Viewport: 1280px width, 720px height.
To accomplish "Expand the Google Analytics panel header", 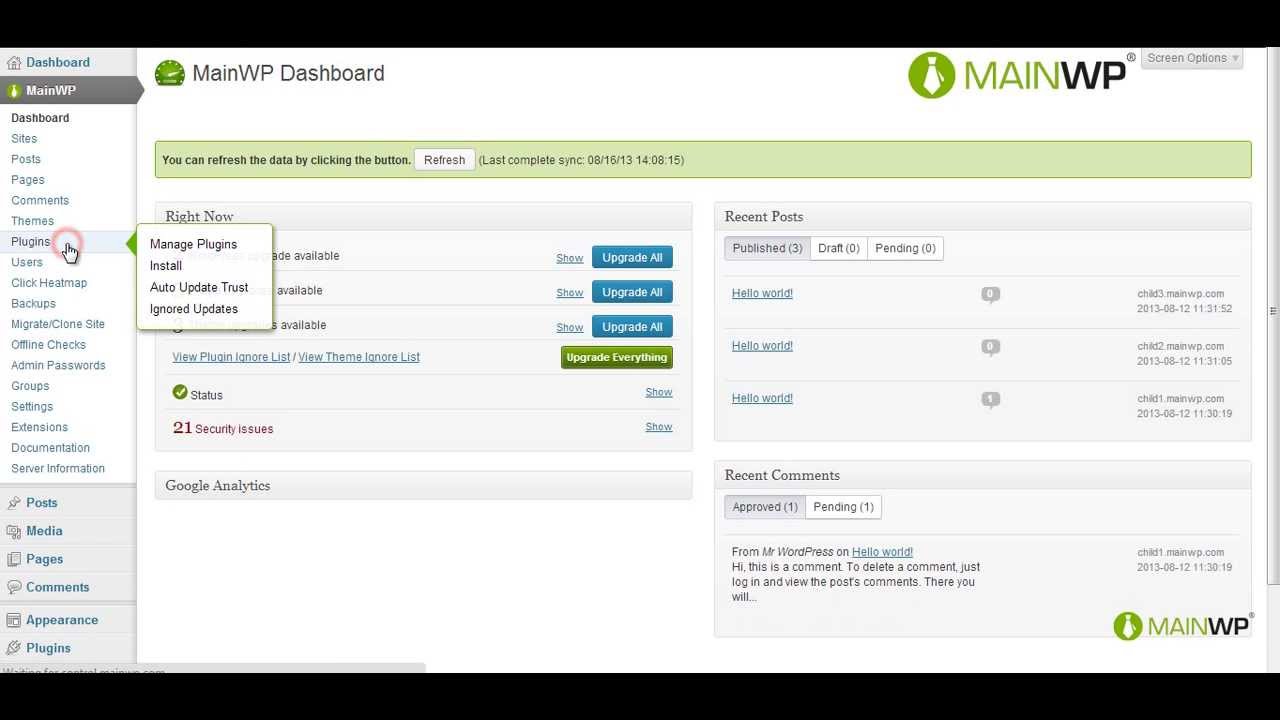I will pyautogui.click(x=423, y=486).
